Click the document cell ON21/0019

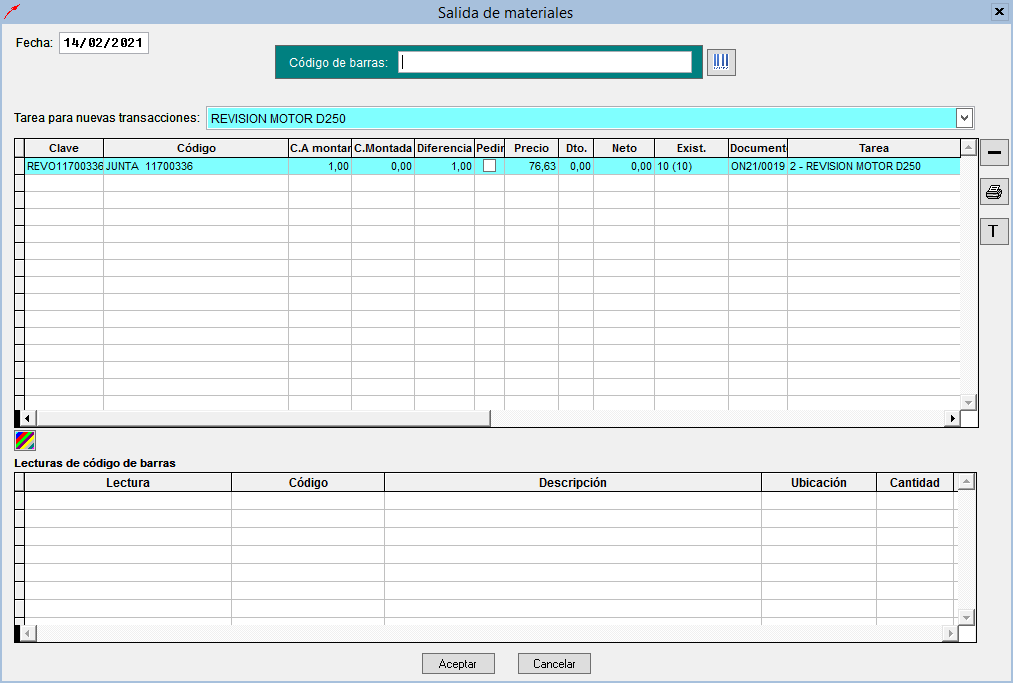tap(758, 166)
